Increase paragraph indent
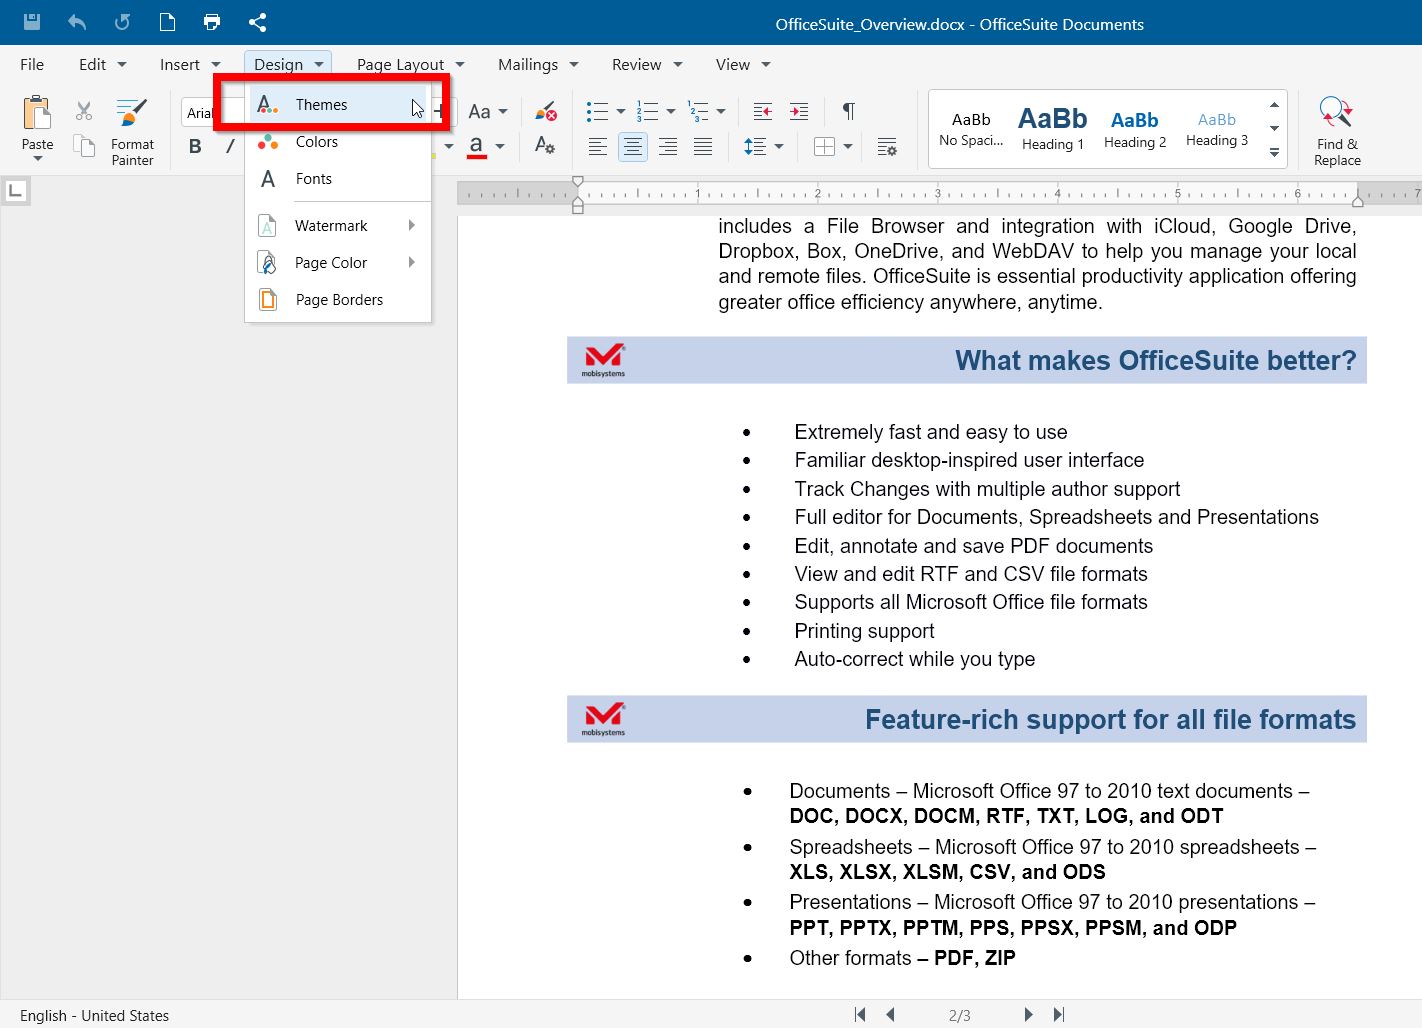 pyautogui.click(x=799, y=111)
